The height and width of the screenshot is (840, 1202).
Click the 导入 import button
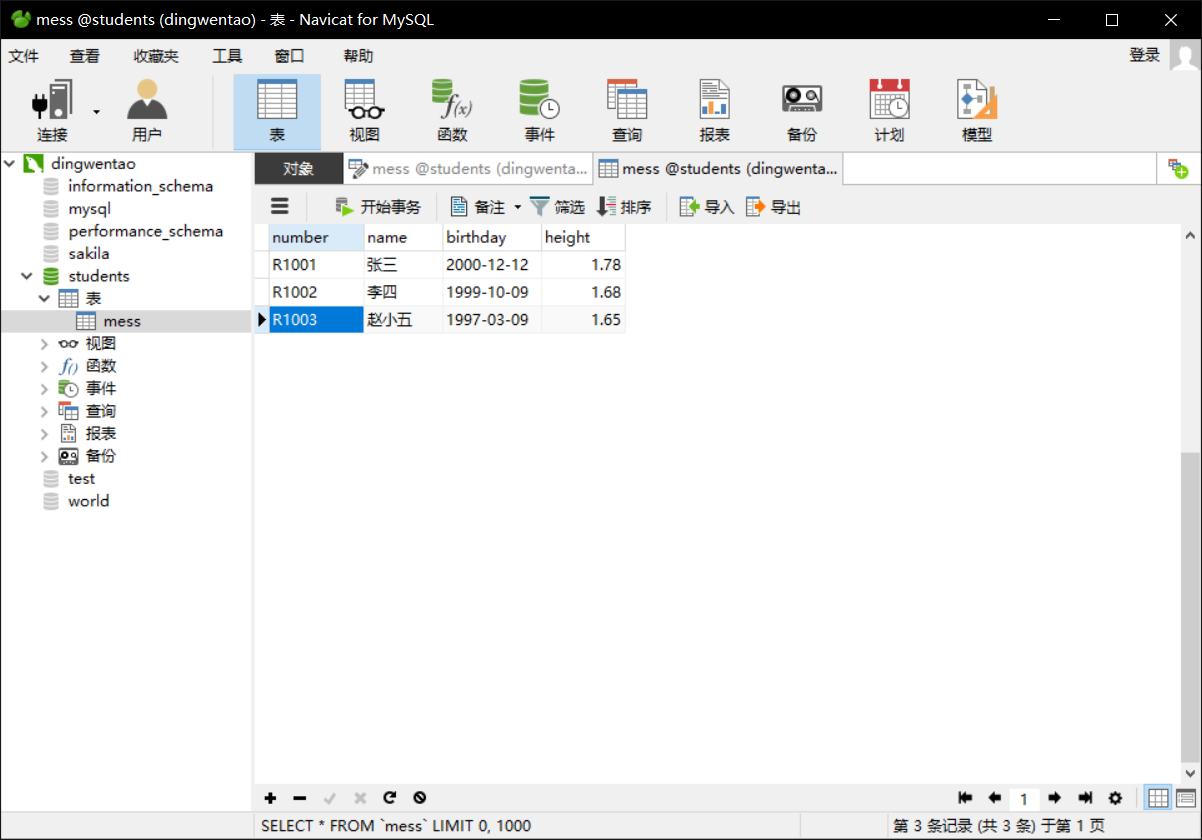[707, 207]
